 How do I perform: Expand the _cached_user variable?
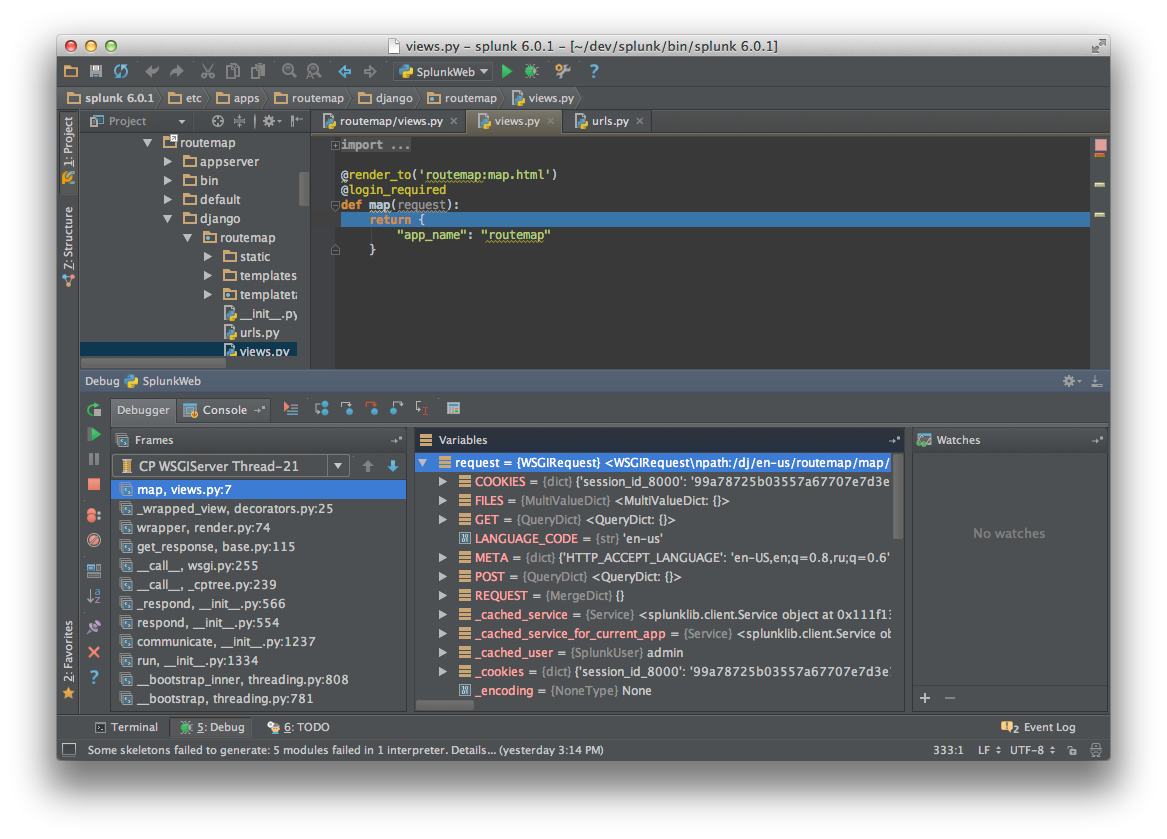pos(443,653)
